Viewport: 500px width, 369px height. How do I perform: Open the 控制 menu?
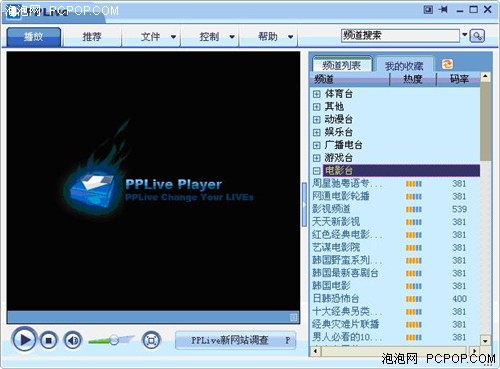(x=209, y=37)
